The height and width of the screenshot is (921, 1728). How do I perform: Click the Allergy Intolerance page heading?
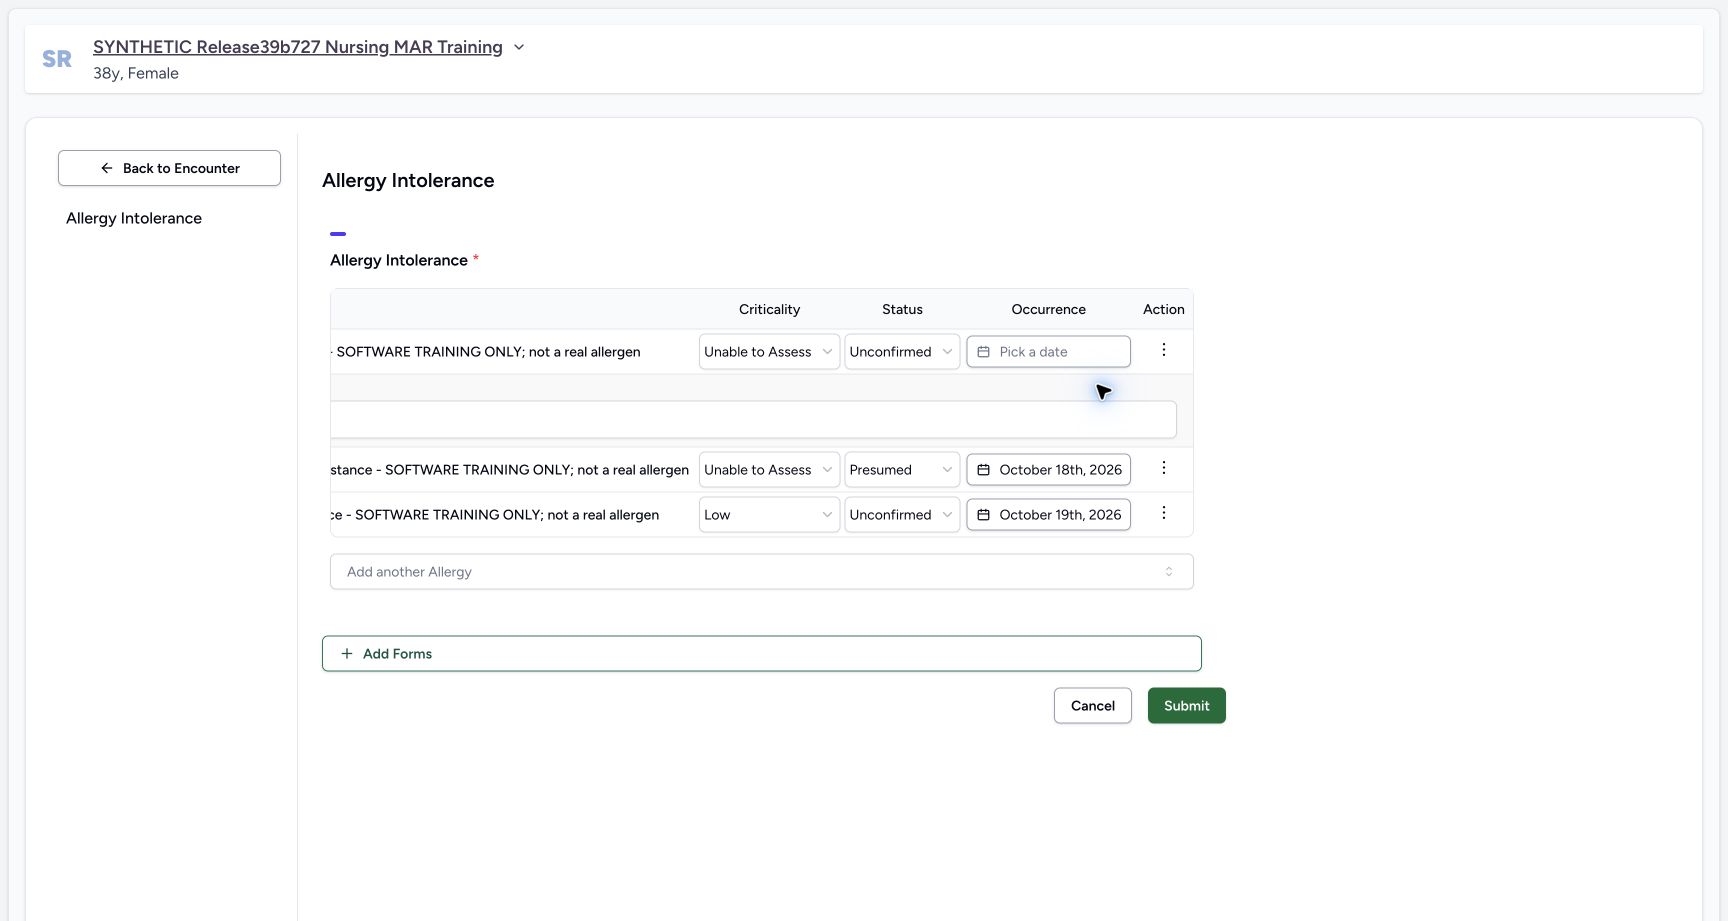click(408, 180)
